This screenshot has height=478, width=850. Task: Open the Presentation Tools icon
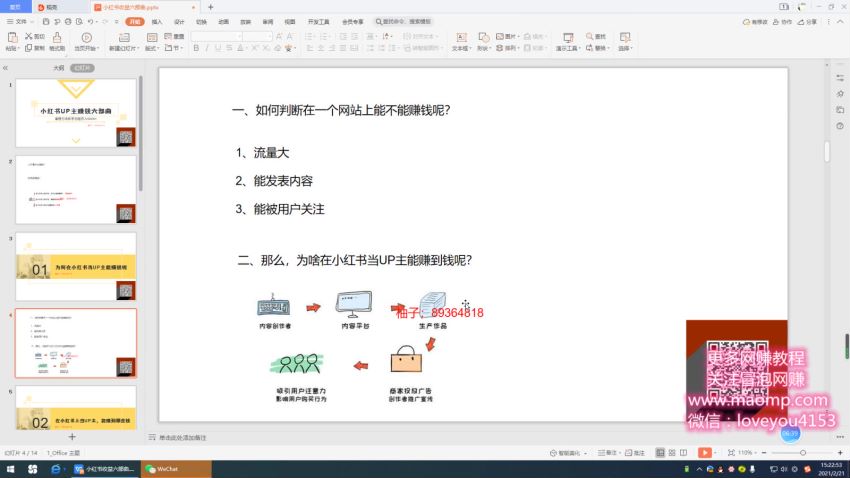(x=568, y=37)
